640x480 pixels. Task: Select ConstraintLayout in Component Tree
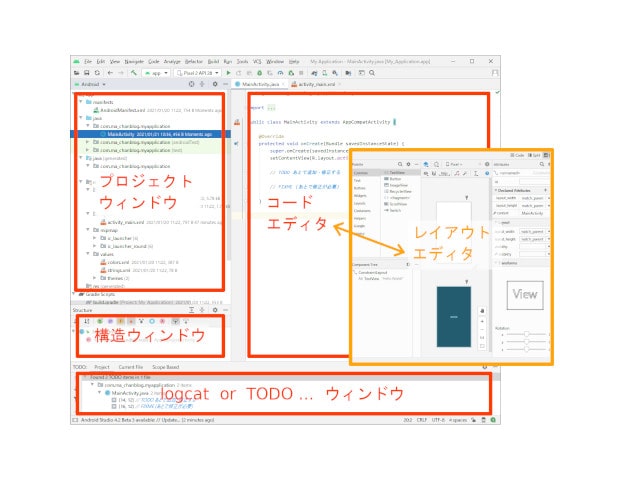point(370,272)
